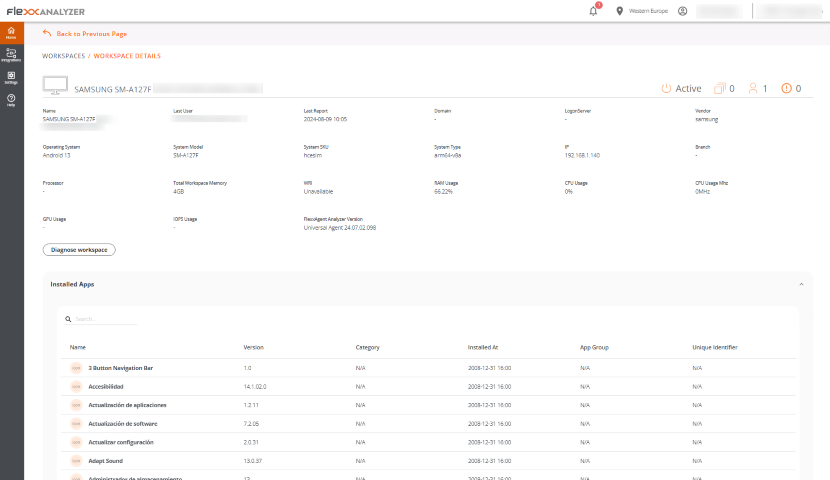The height and width of the screenshot is (480, 830).
Task: Click the 3 Button Navigation Bar app icon
Action: (x=76, y=368)
